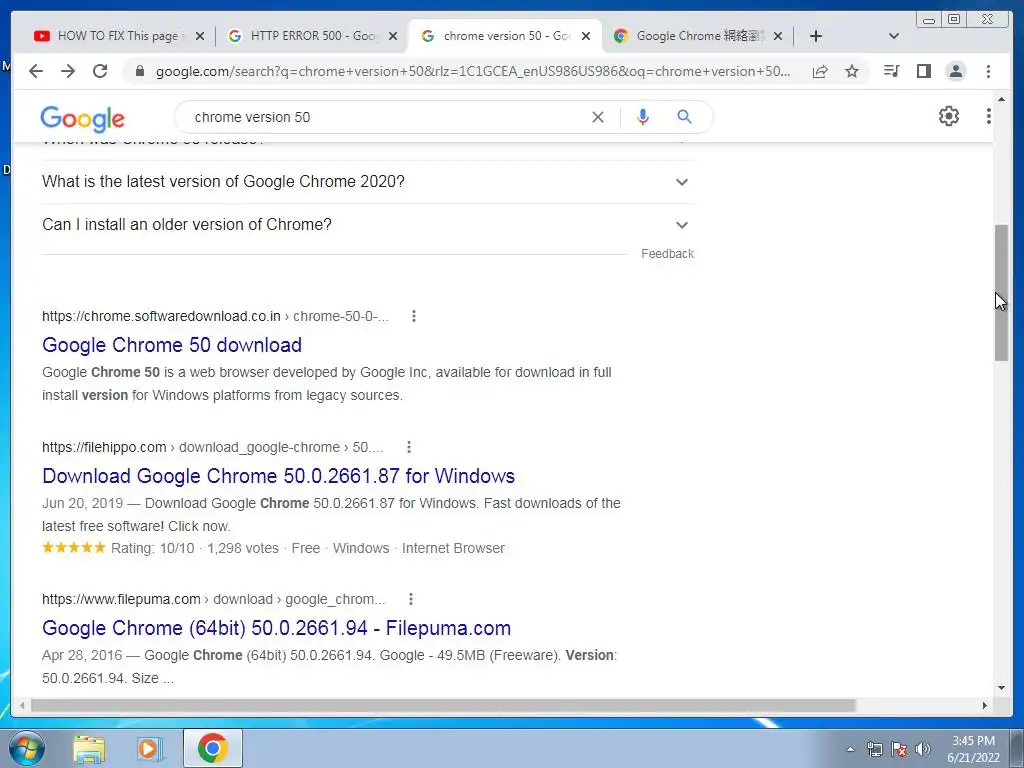Close the HOW TO FIX This page tab
Viewport: 1024px width, 768px height.
pos(200,36)
